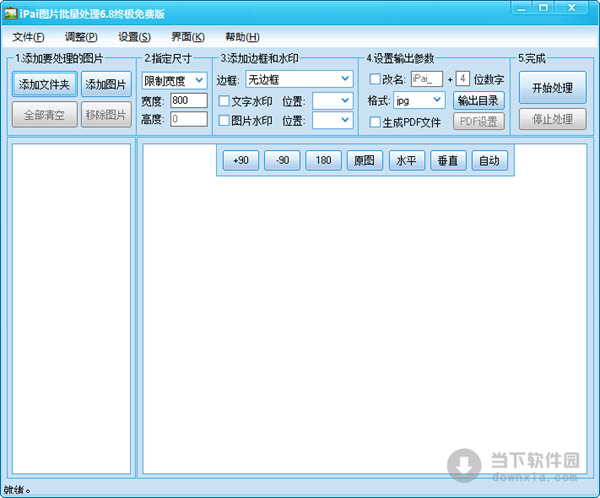Open the jpg output format dropdown
600x498 pixels.
click(x=420, y=100)
